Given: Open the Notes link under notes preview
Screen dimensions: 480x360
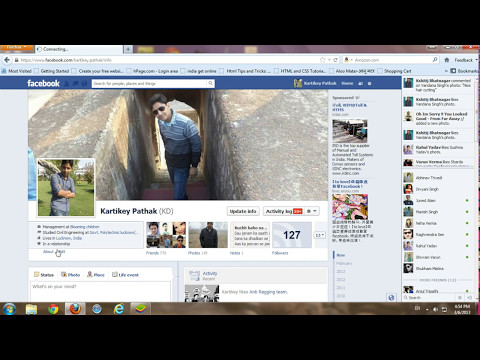Looking at the screenshot, I should click(236, 253).
